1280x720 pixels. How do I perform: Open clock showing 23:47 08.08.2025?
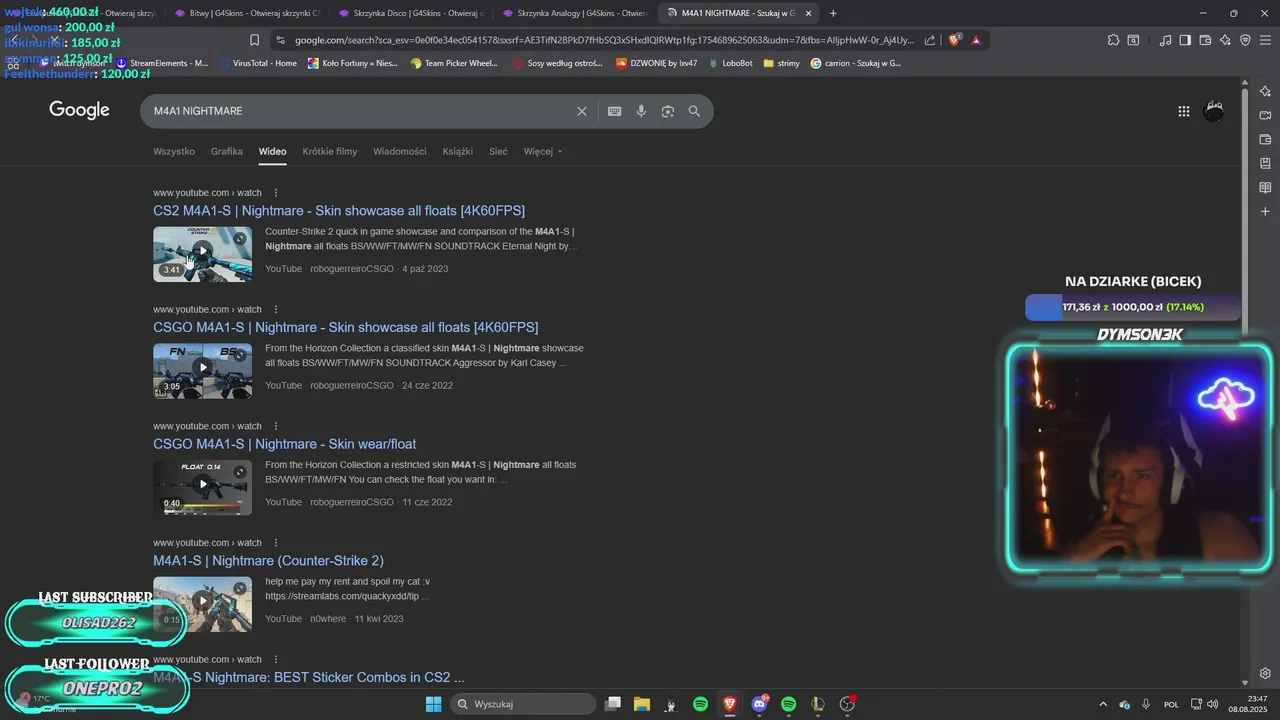1249,704
